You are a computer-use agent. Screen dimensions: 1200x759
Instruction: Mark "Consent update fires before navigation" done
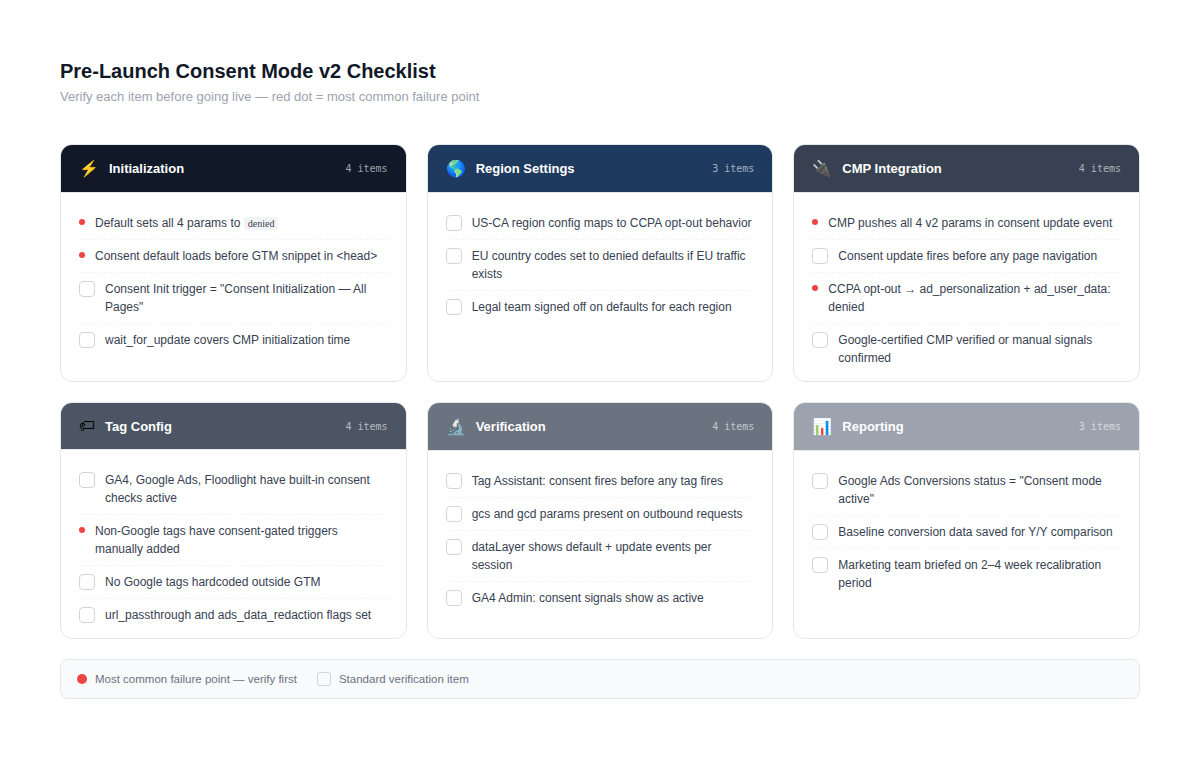click(820, 256)
